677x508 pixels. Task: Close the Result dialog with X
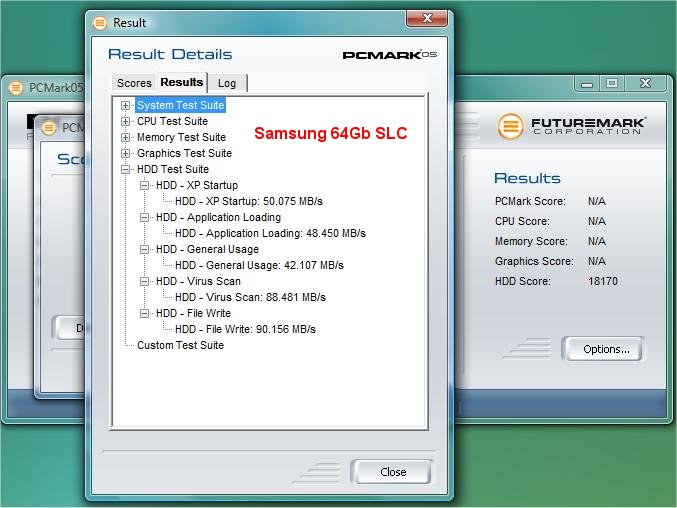[427, 18]
